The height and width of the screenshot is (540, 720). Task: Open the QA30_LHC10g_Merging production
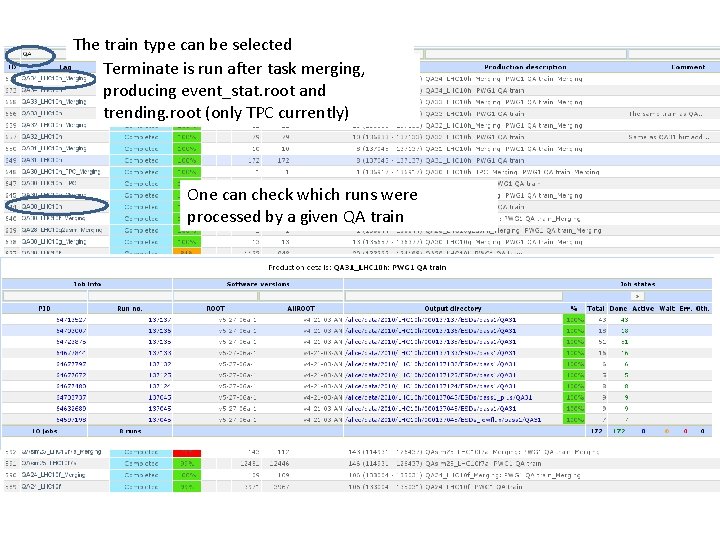click(x=54, y=242)
